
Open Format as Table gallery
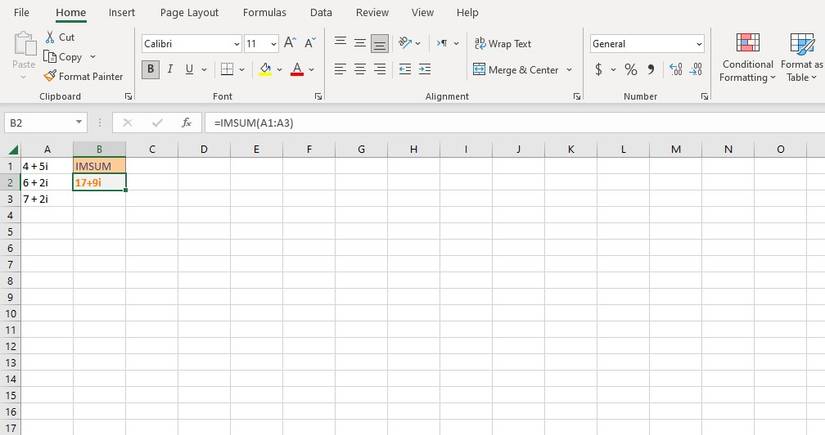[802, 57]
